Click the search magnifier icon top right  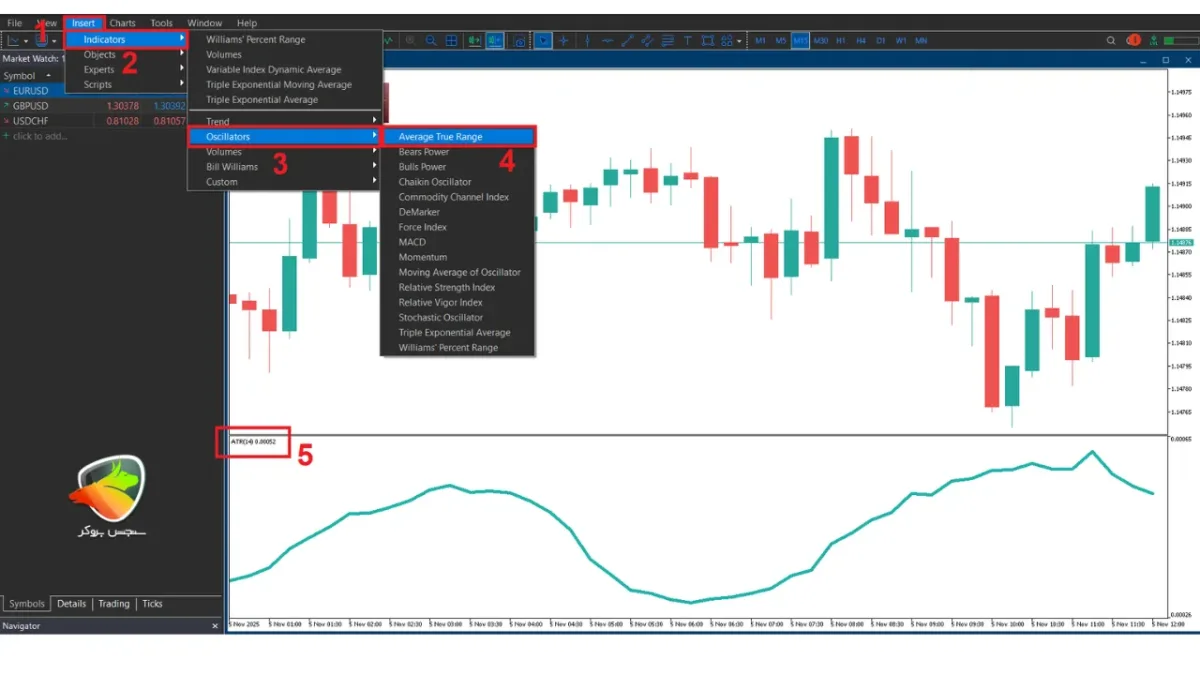pyautogui.click(x=1111, y=41)
